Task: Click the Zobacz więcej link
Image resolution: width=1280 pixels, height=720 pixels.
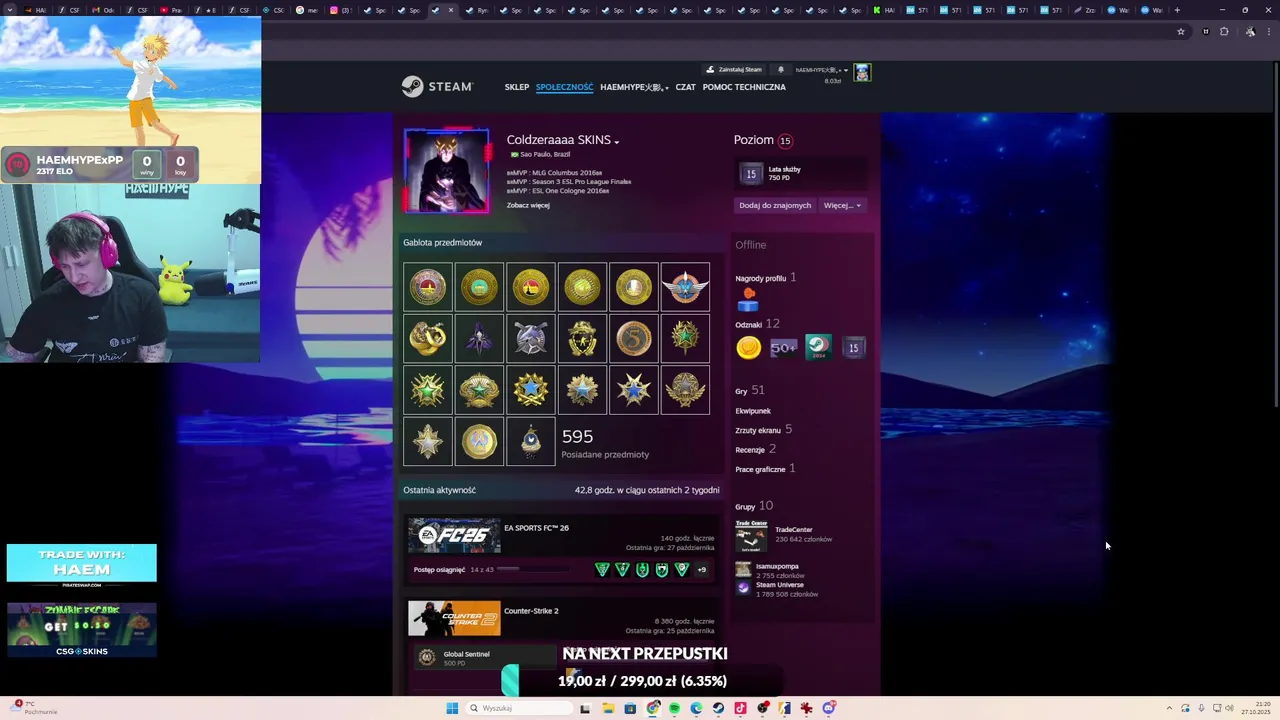Action: 528,206
